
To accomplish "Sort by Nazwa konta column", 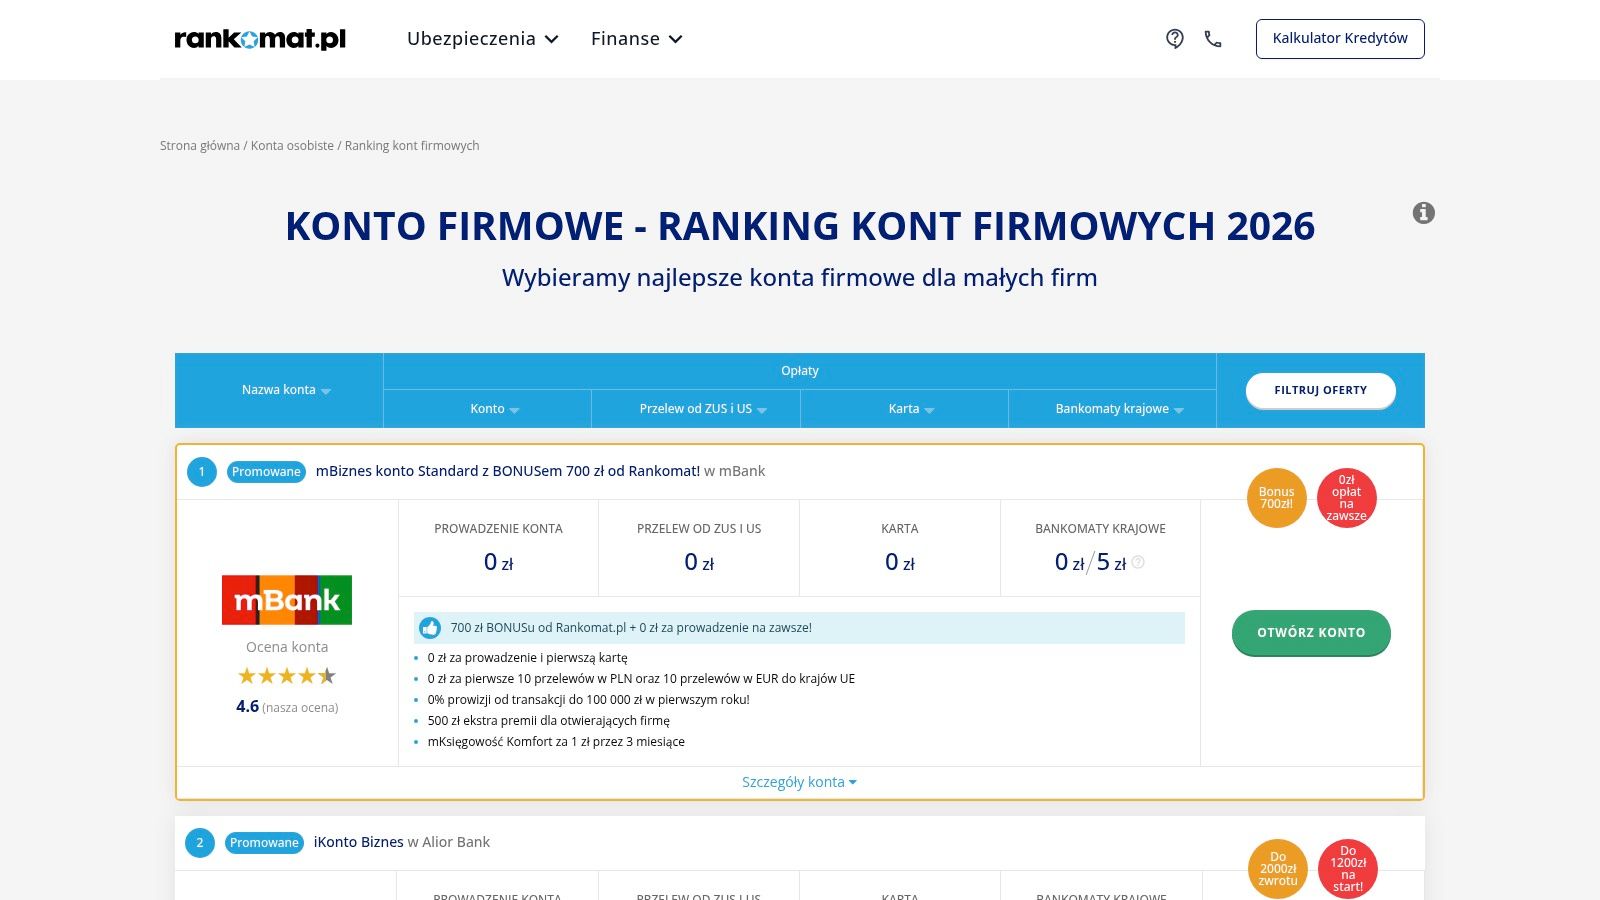I will (x=286, y=390).
